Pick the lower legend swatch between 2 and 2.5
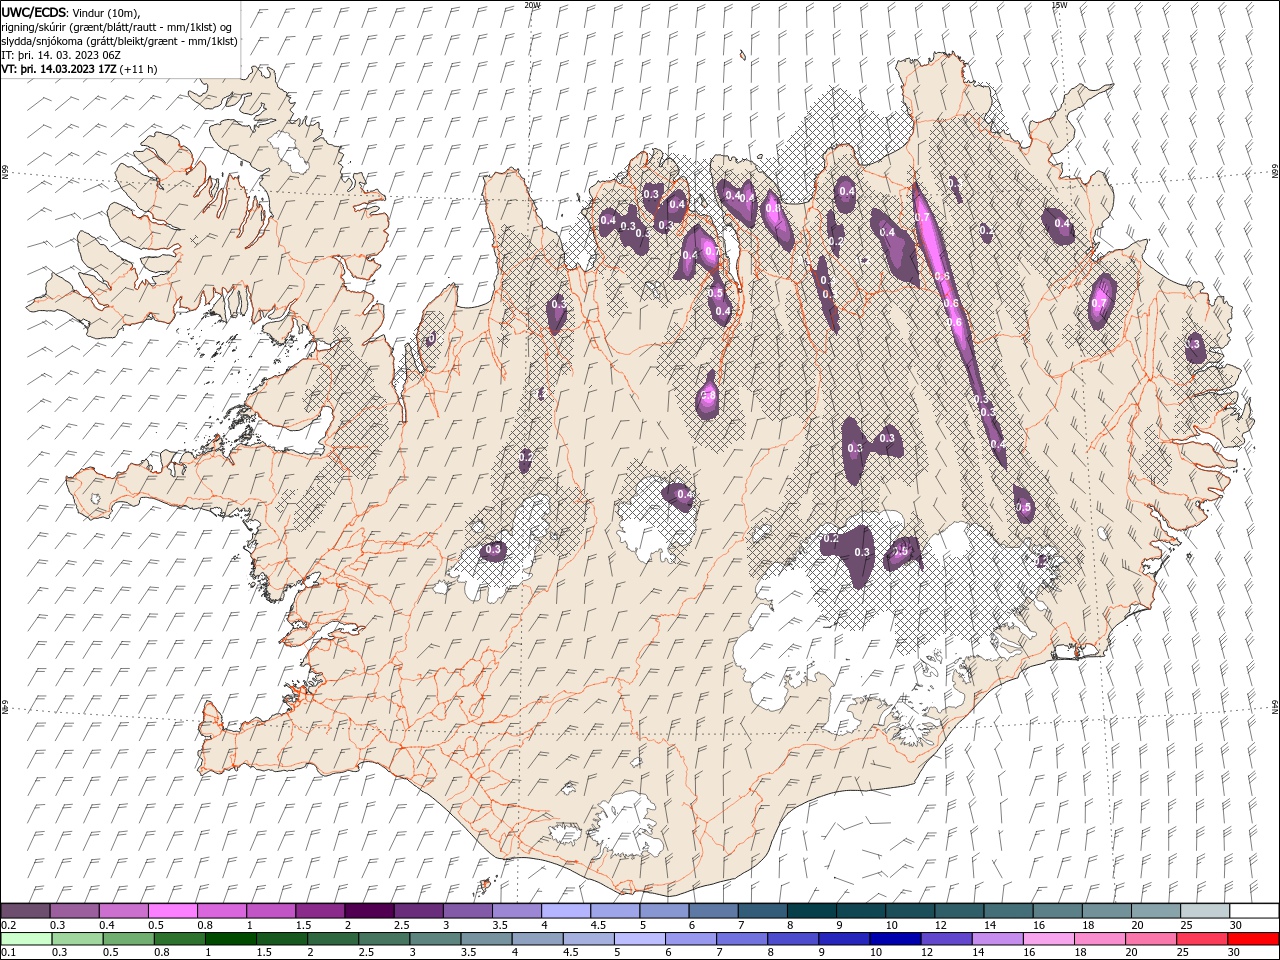The height and width of the screenshot is (960, 1280). click(332, 939)
